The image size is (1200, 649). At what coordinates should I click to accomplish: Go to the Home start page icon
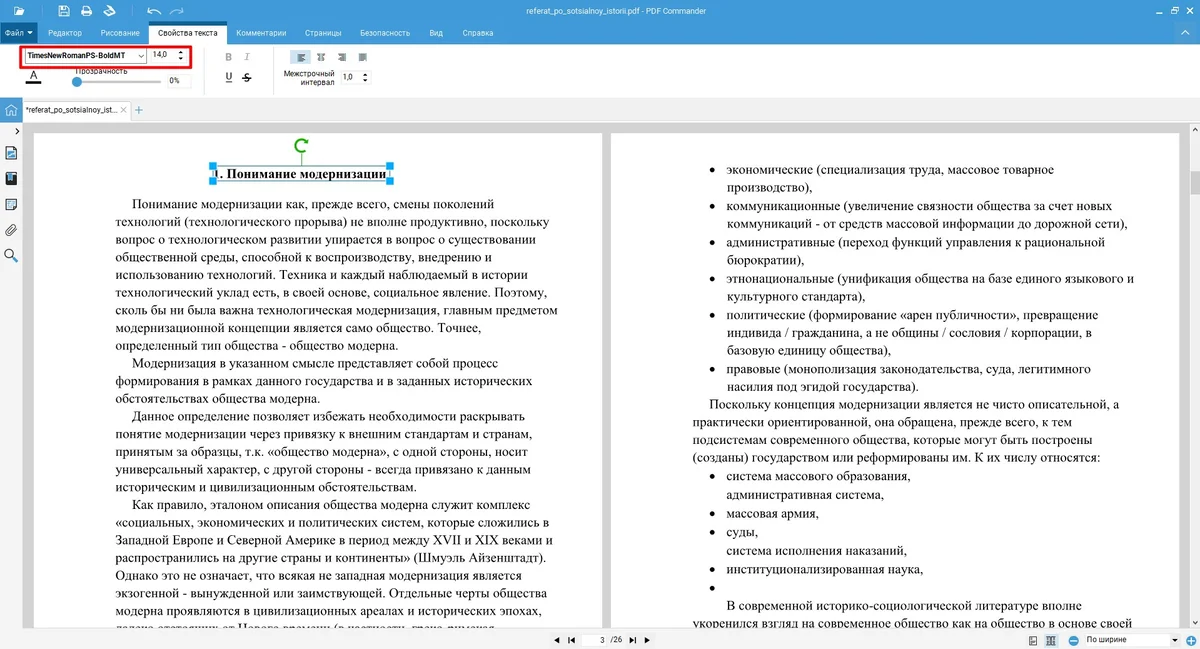coord(11,110)
